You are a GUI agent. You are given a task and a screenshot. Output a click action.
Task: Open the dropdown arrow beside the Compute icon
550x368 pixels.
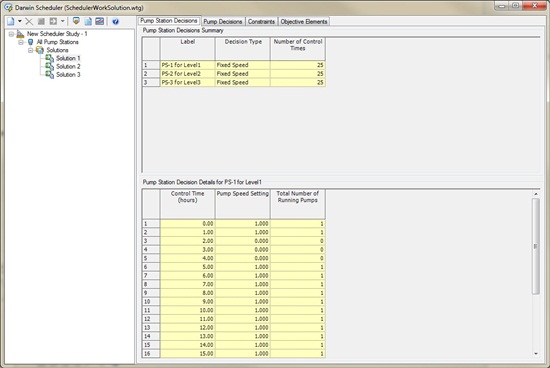(x=62, y=21)
